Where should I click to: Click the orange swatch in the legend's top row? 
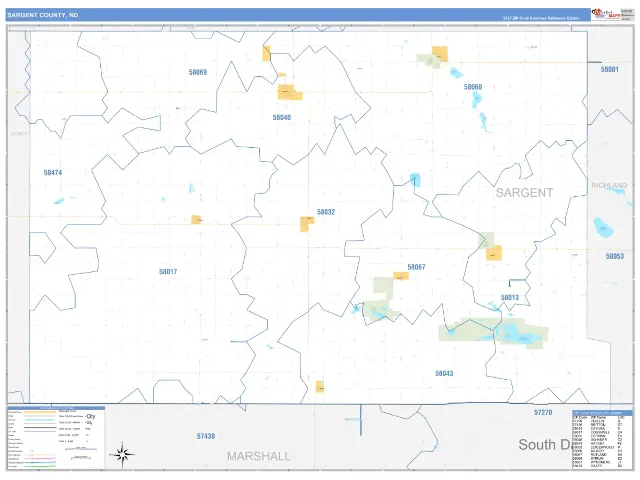coord(40,412)
